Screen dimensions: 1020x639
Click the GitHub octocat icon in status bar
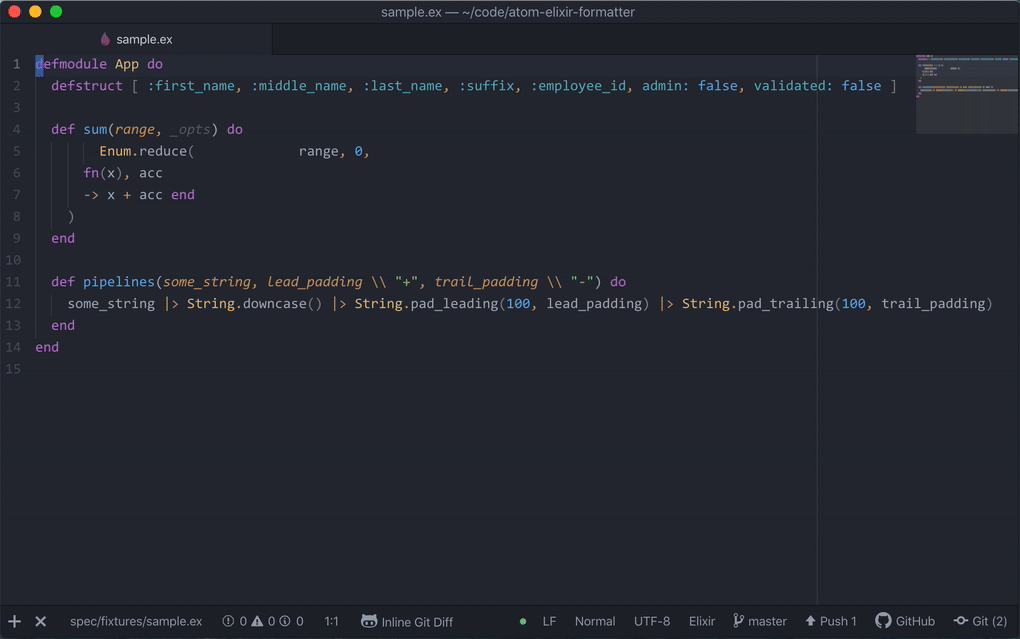[884, 621]
